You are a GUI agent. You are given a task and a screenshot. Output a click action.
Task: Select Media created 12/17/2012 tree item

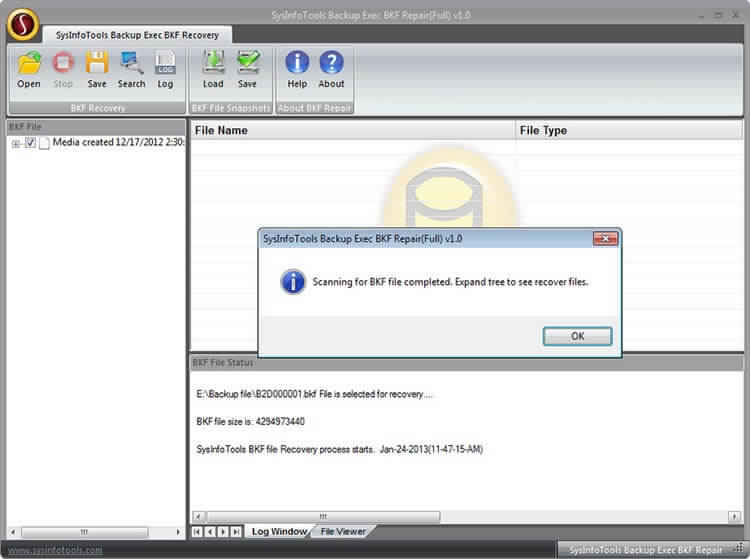pyautogui.click(x=118, y=142)
